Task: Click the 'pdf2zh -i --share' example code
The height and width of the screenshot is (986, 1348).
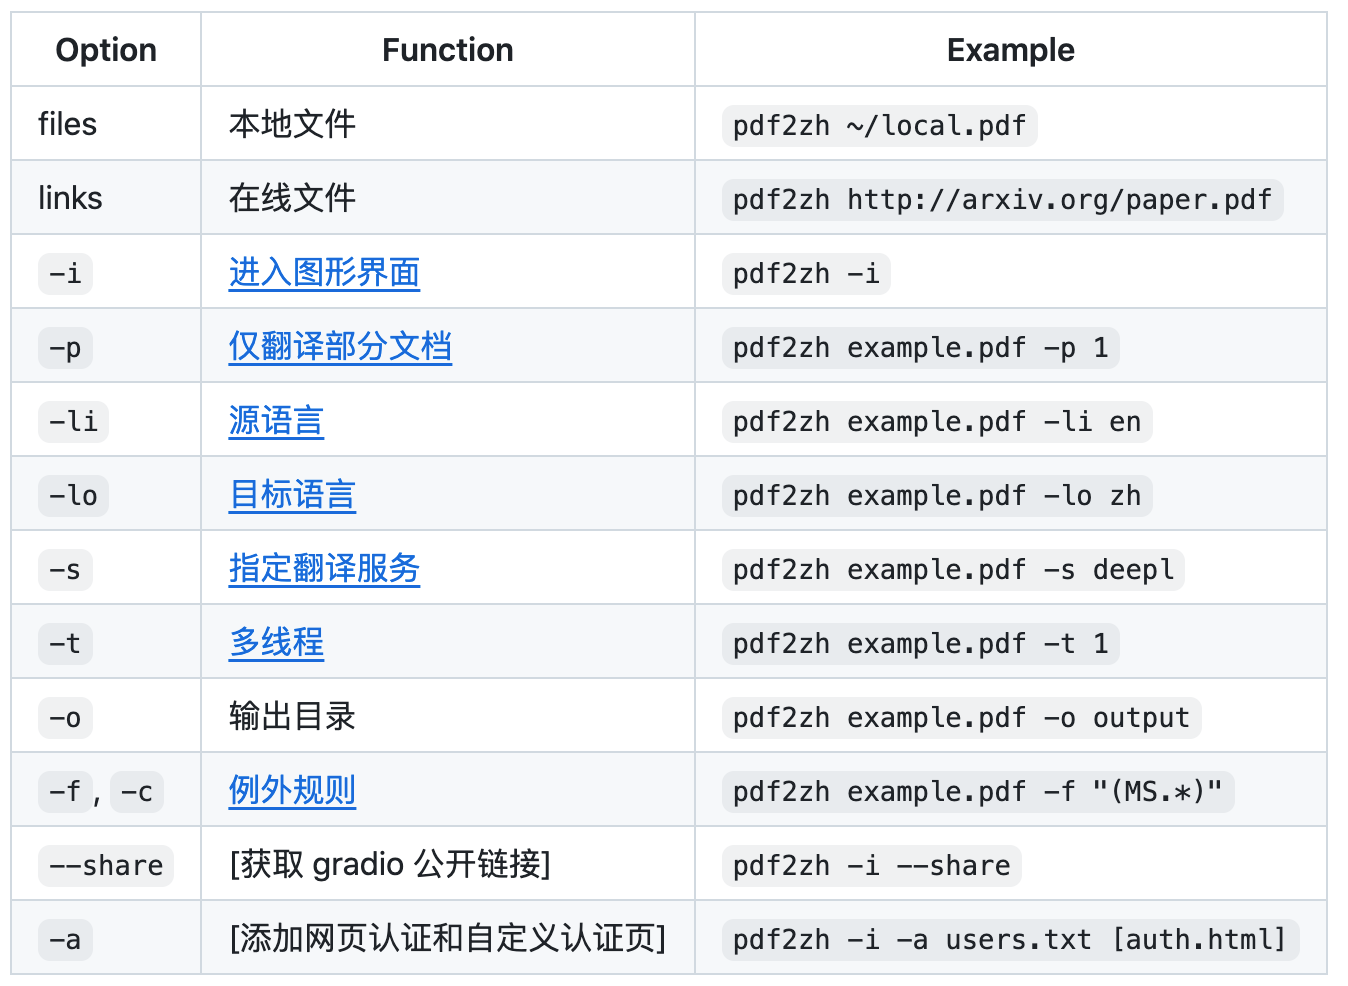Action: pos(871,866)
